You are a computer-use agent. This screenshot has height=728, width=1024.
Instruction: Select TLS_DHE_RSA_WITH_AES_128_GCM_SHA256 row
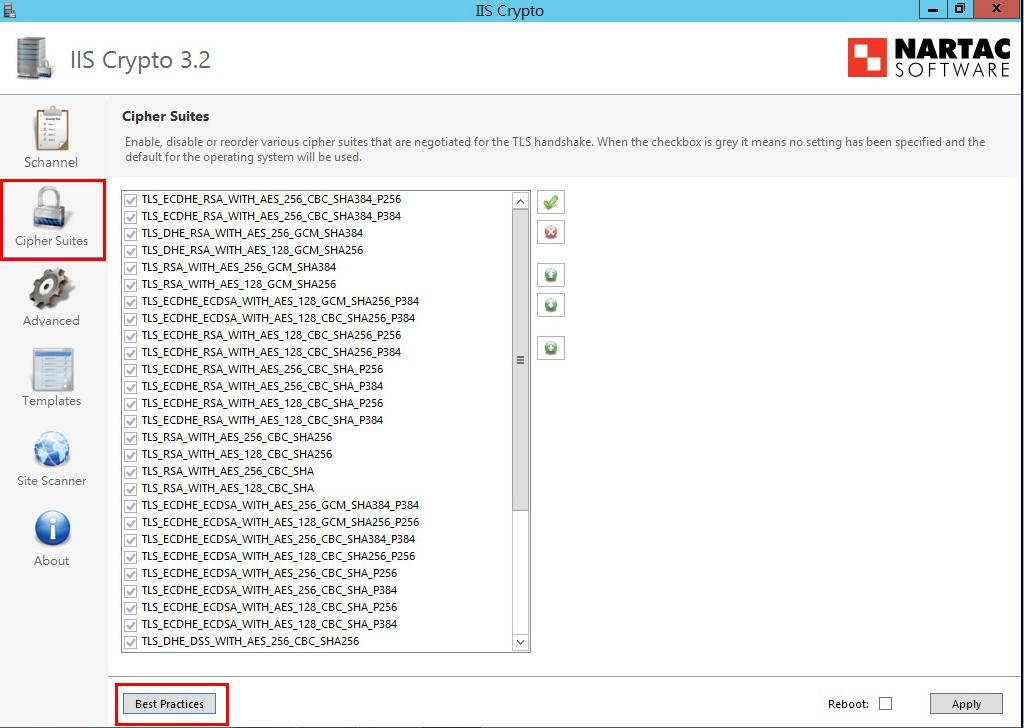(x=317, y=250)
